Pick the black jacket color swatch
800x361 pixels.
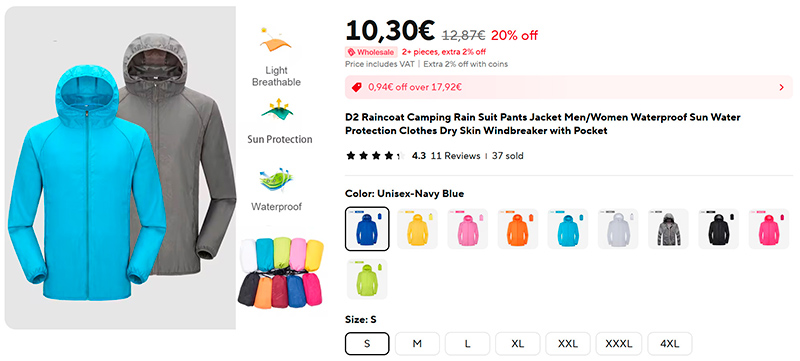tap(718, 229)
